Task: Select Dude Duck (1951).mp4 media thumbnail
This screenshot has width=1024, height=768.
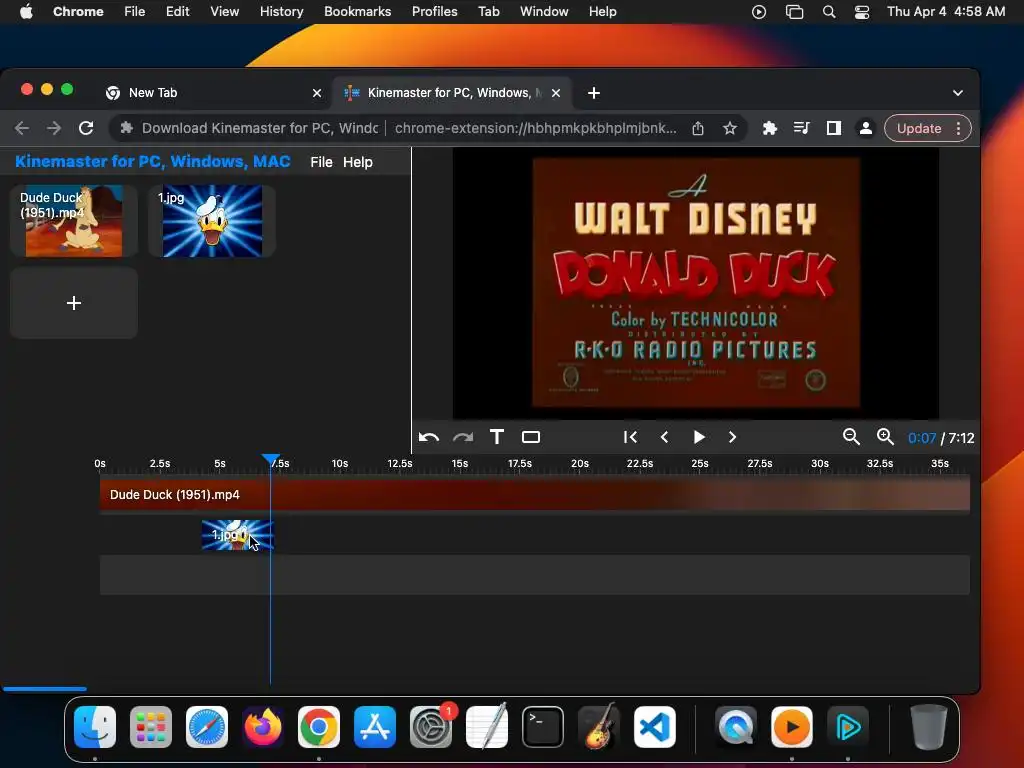Action: [74, 221]
